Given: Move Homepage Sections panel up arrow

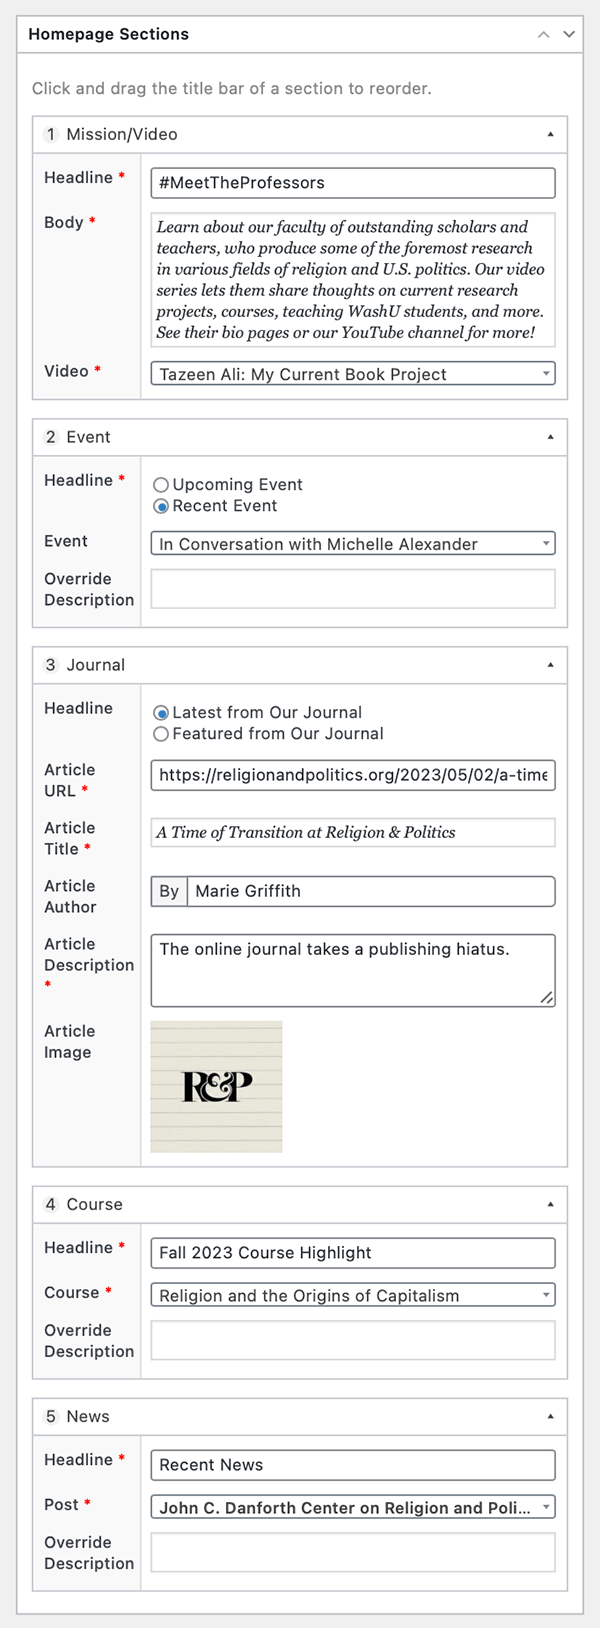Looking at the screenshot, I should pos(543,34).
